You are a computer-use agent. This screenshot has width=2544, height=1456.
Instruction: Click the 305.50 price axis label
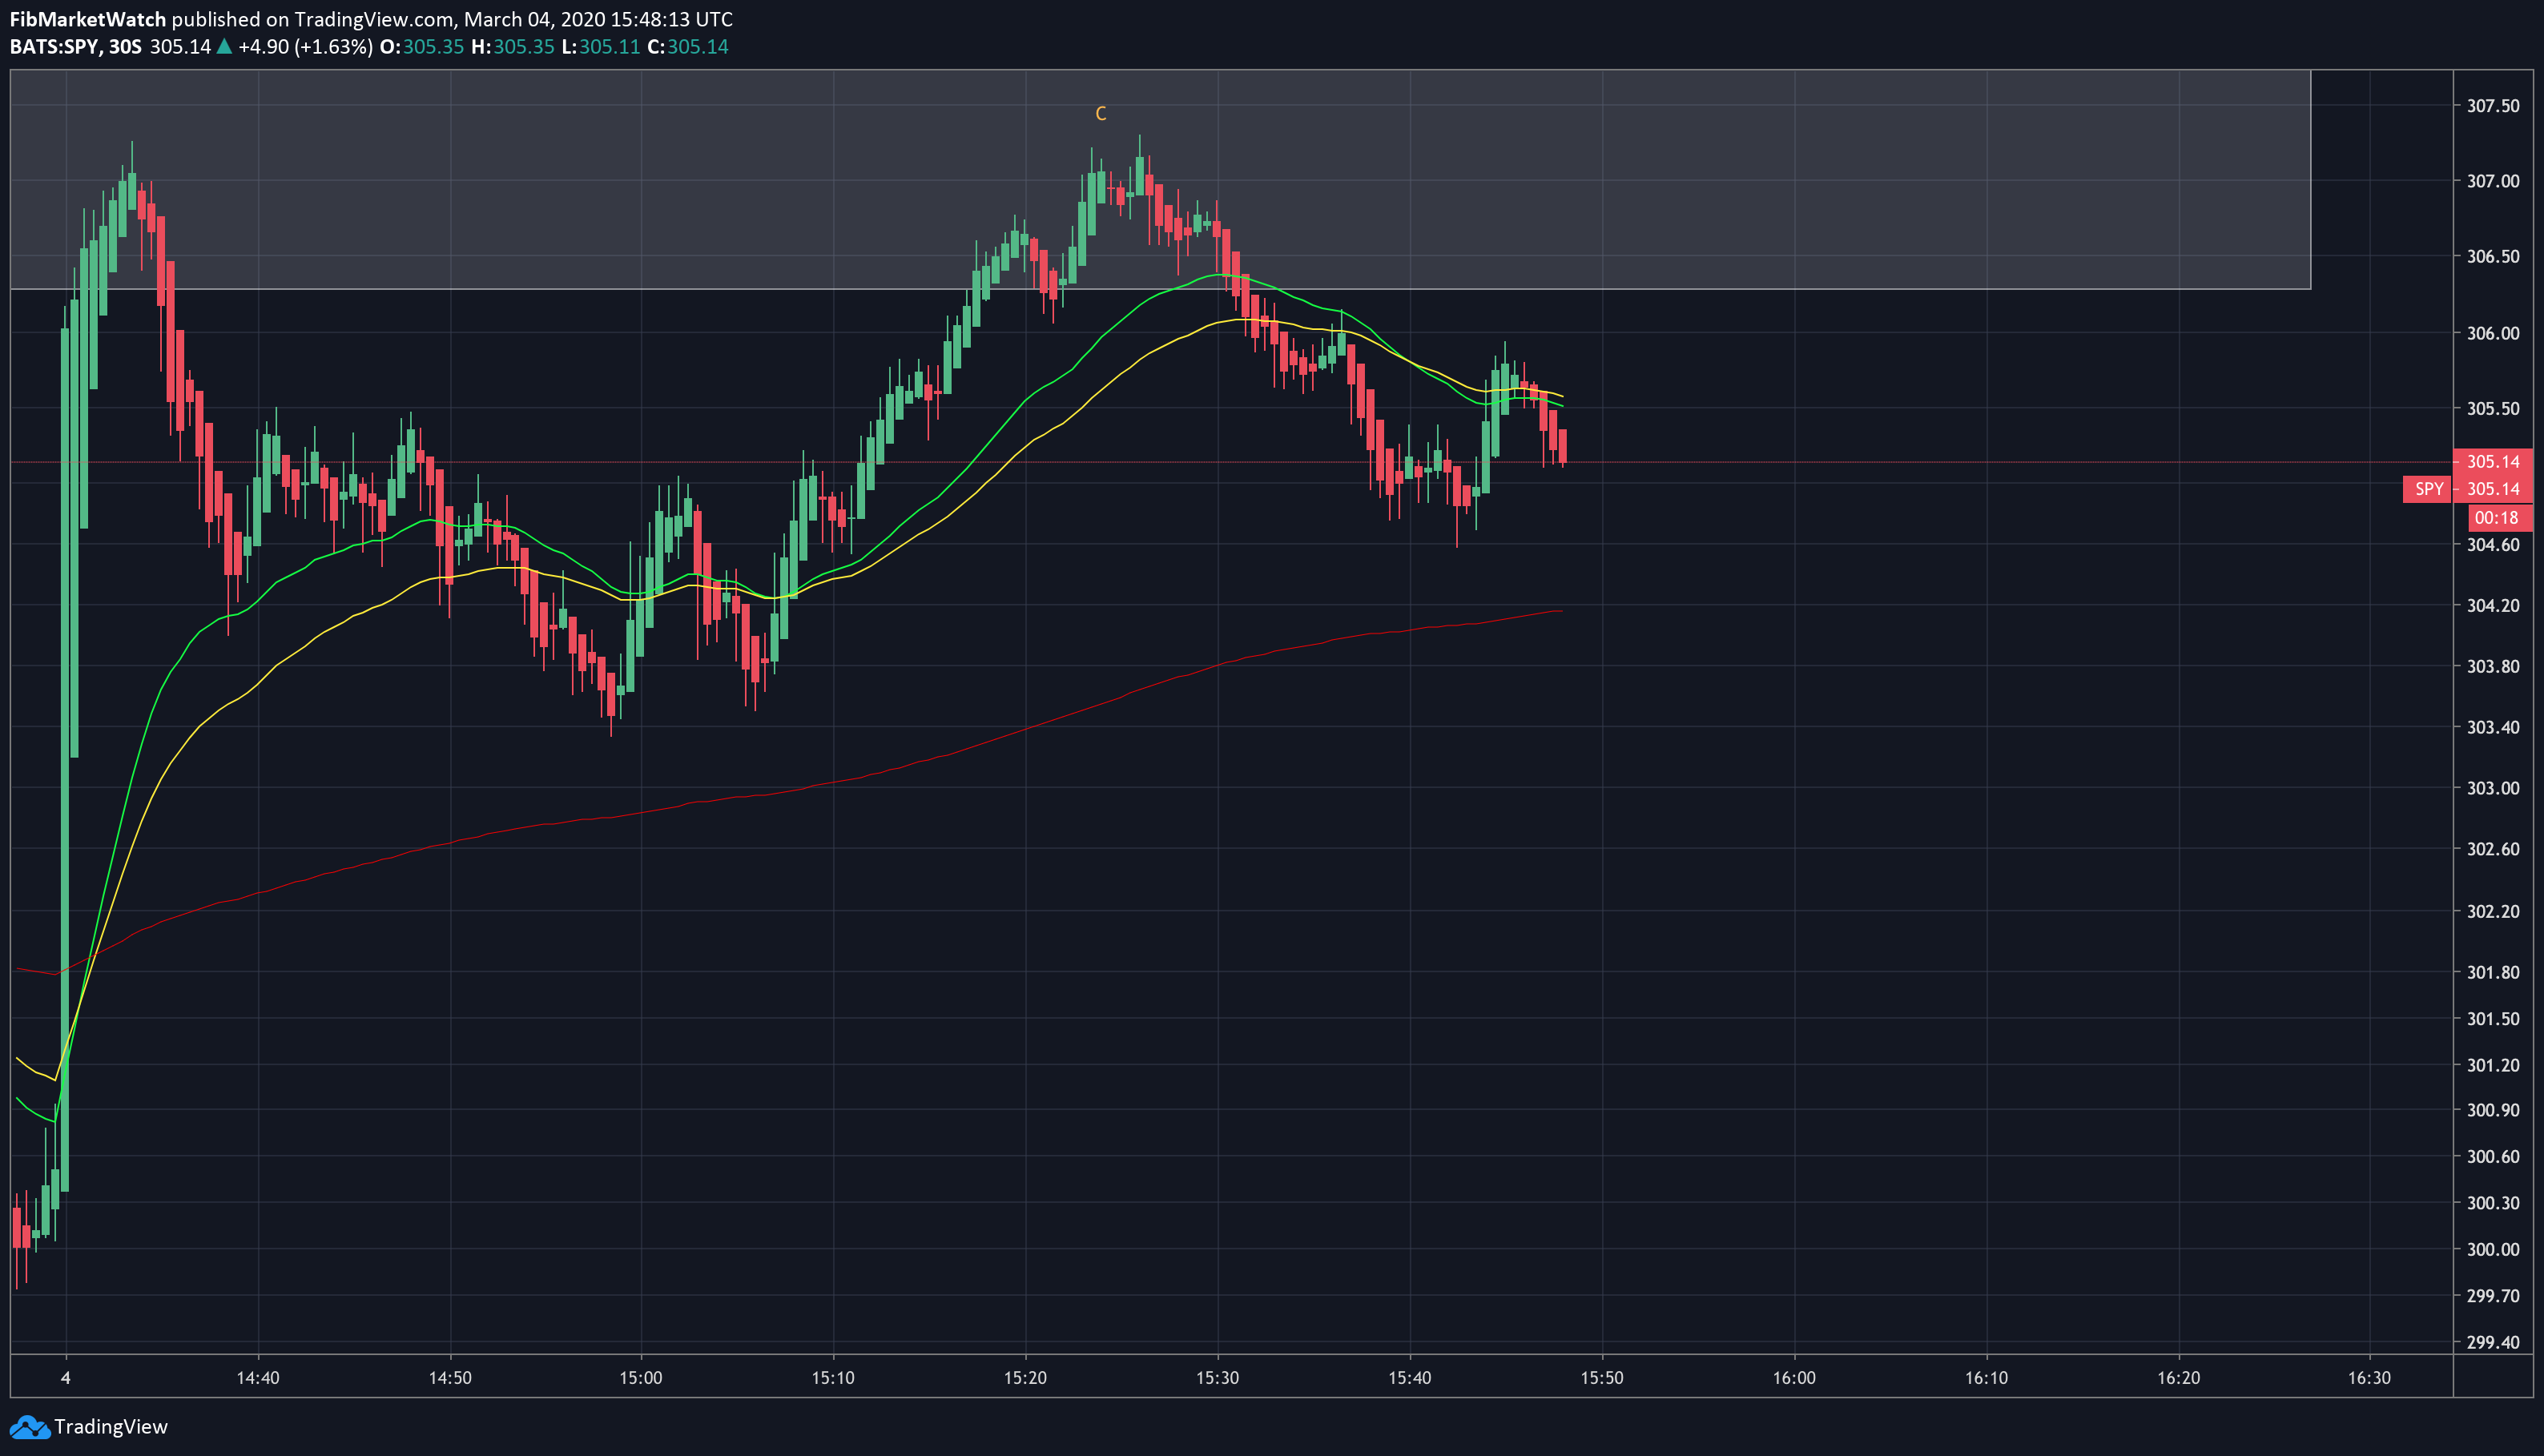coord(2493,409)
